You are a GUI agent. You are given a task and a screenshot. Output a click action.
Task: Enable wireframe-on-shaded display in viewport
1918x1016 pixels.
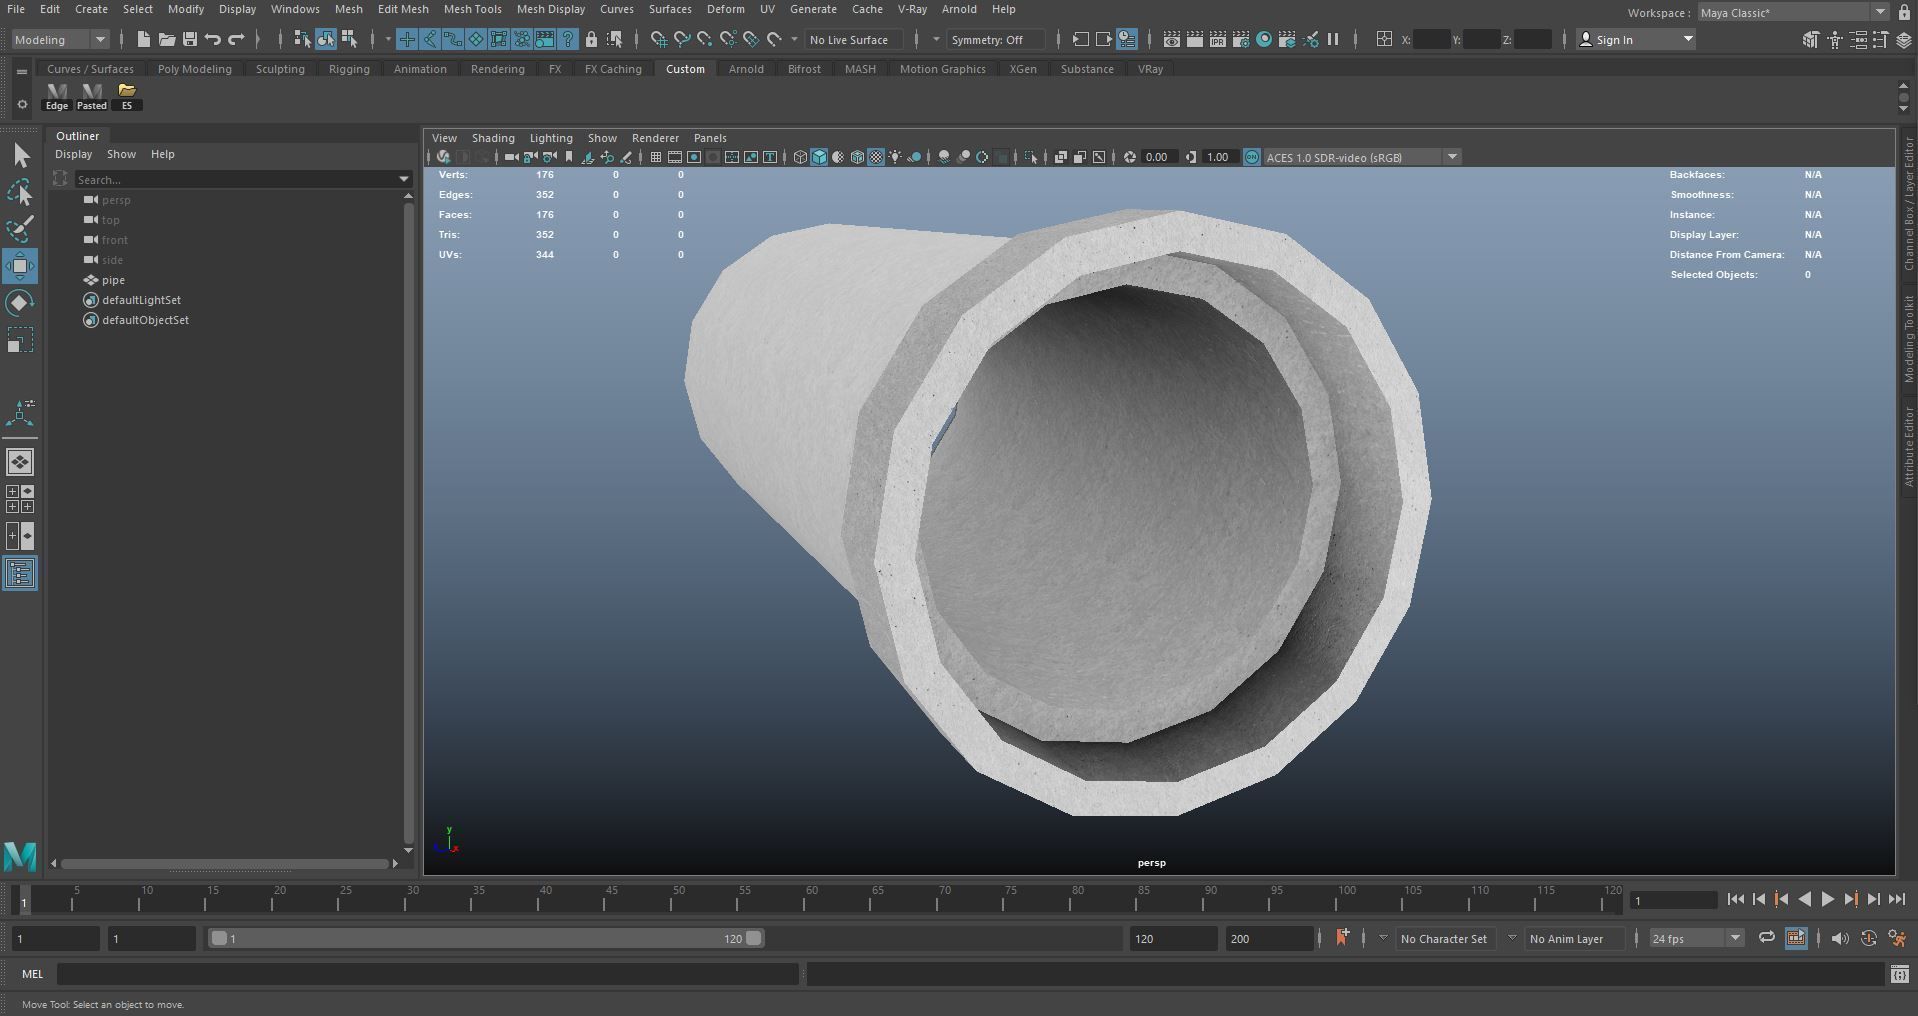(856, 157)
